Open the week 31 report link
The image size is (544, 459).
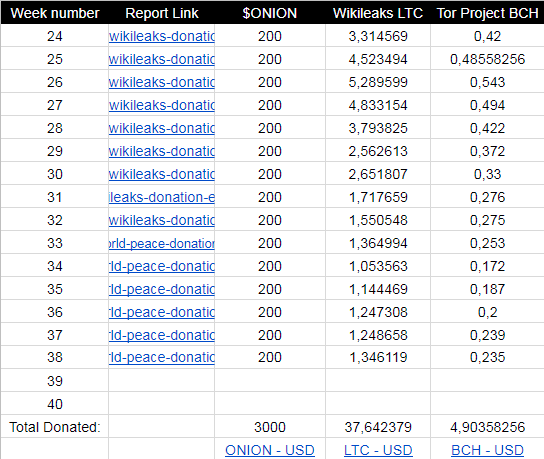point(162,197)
